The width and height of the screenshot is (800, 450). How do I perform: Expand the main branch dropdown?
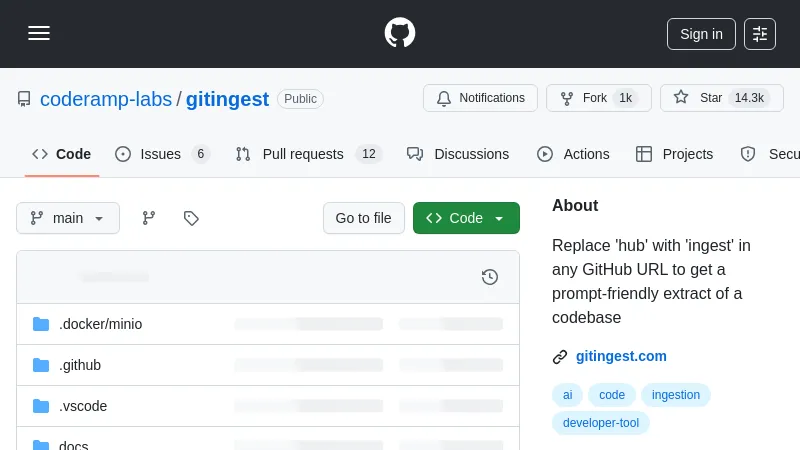tap(68, 218)
